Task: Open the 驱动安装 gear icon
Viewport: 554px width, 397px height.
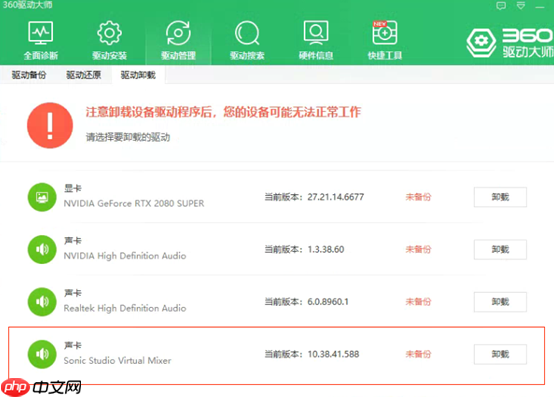Action: click(x=109, y=33)
